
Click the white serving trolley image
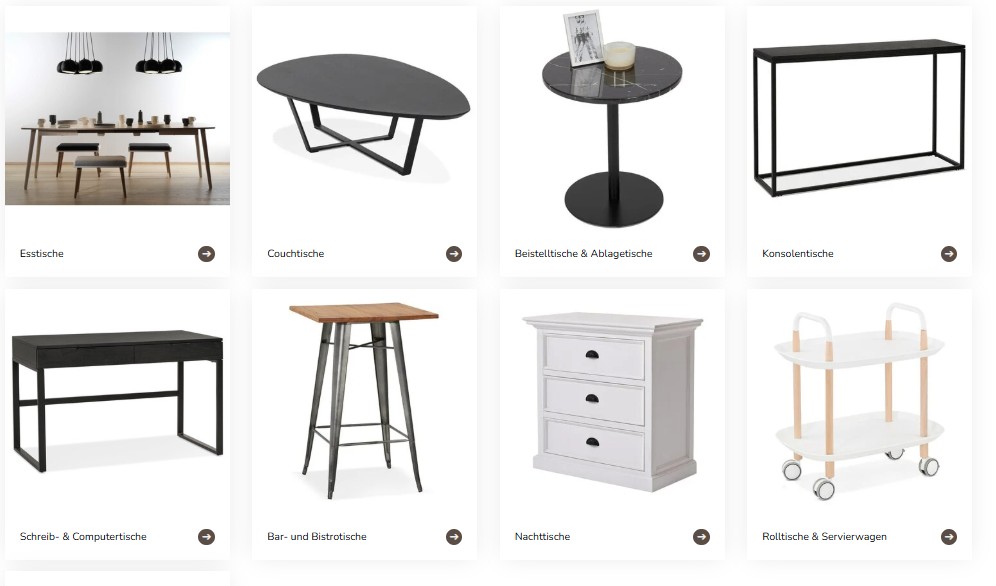[860, 401]
